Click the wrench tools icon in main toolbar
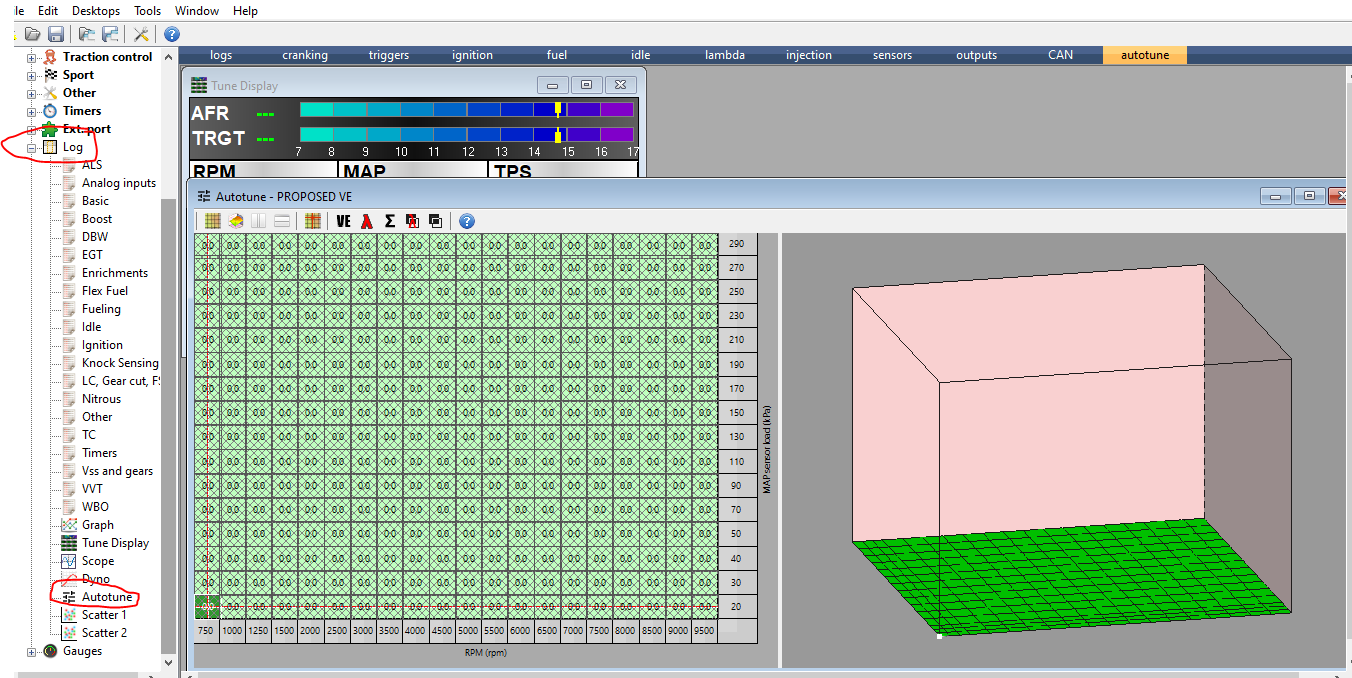1352x678 pixels. (141, 34)
